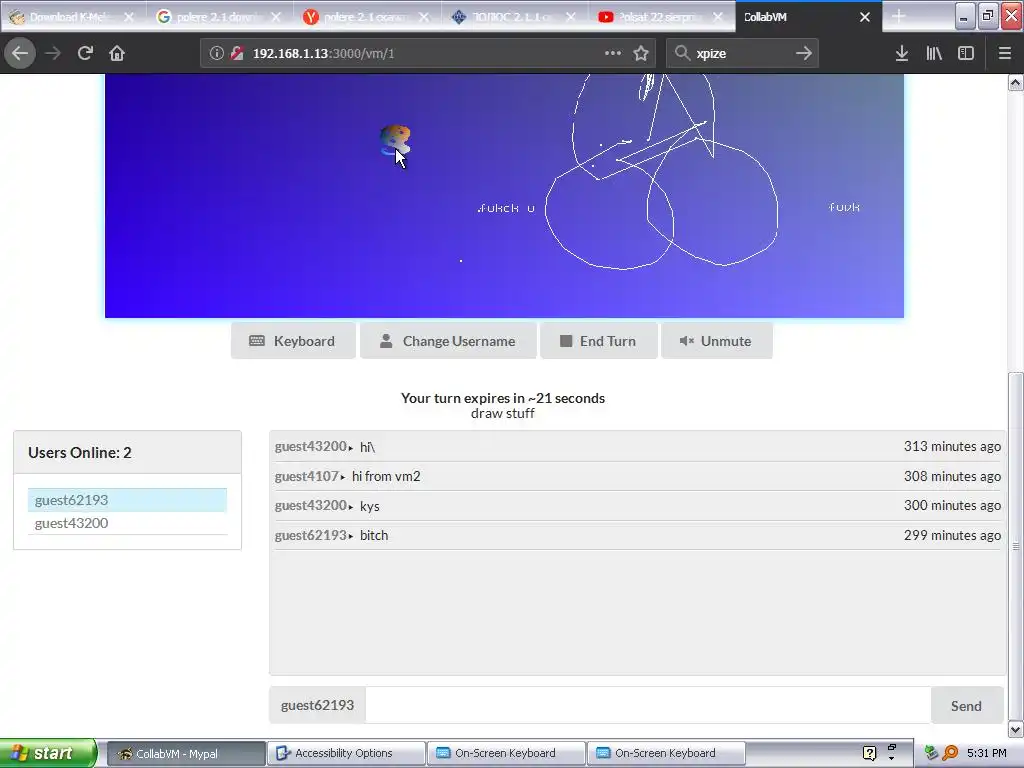1024x768 pixels.
Task: Click the insecure connection lock icon
Action: tap(237, 54)
